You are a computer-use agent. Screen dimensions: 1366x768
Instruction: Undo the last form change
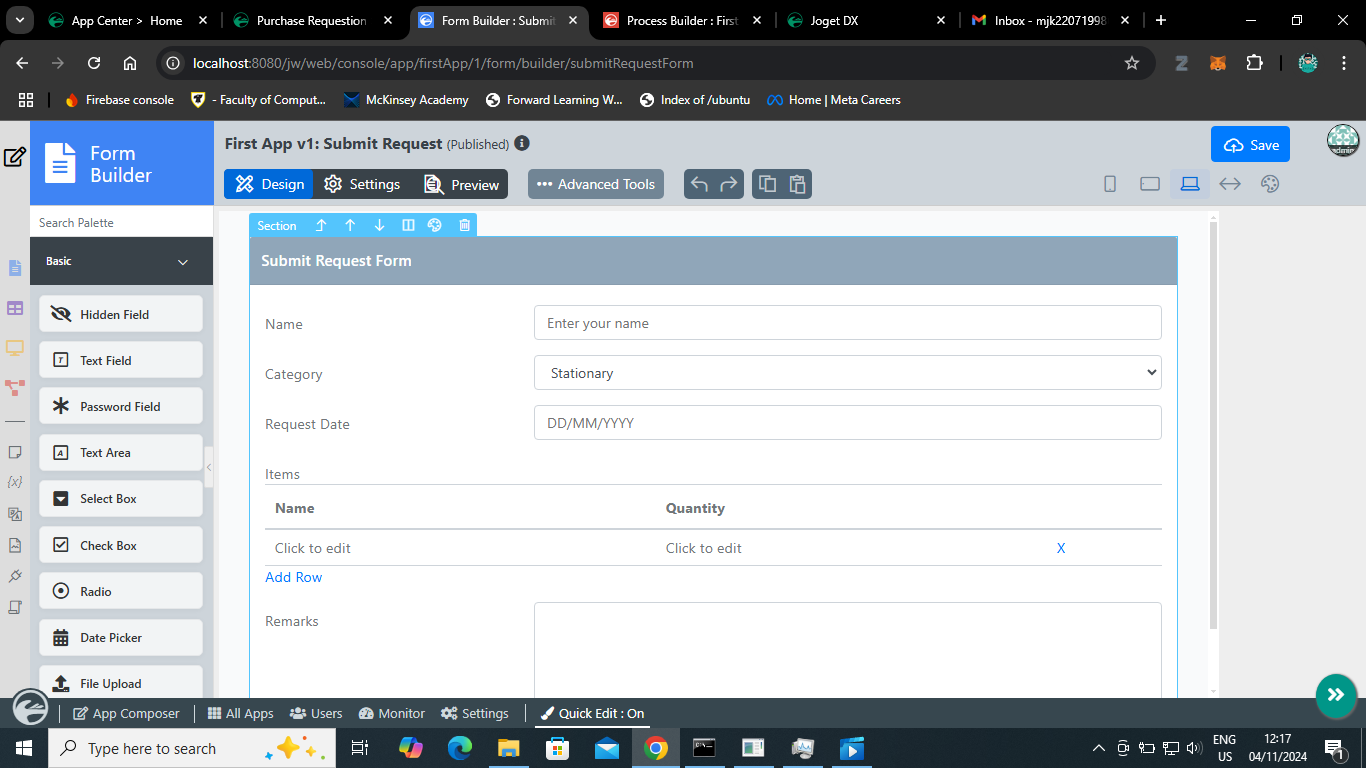(699, 184)
